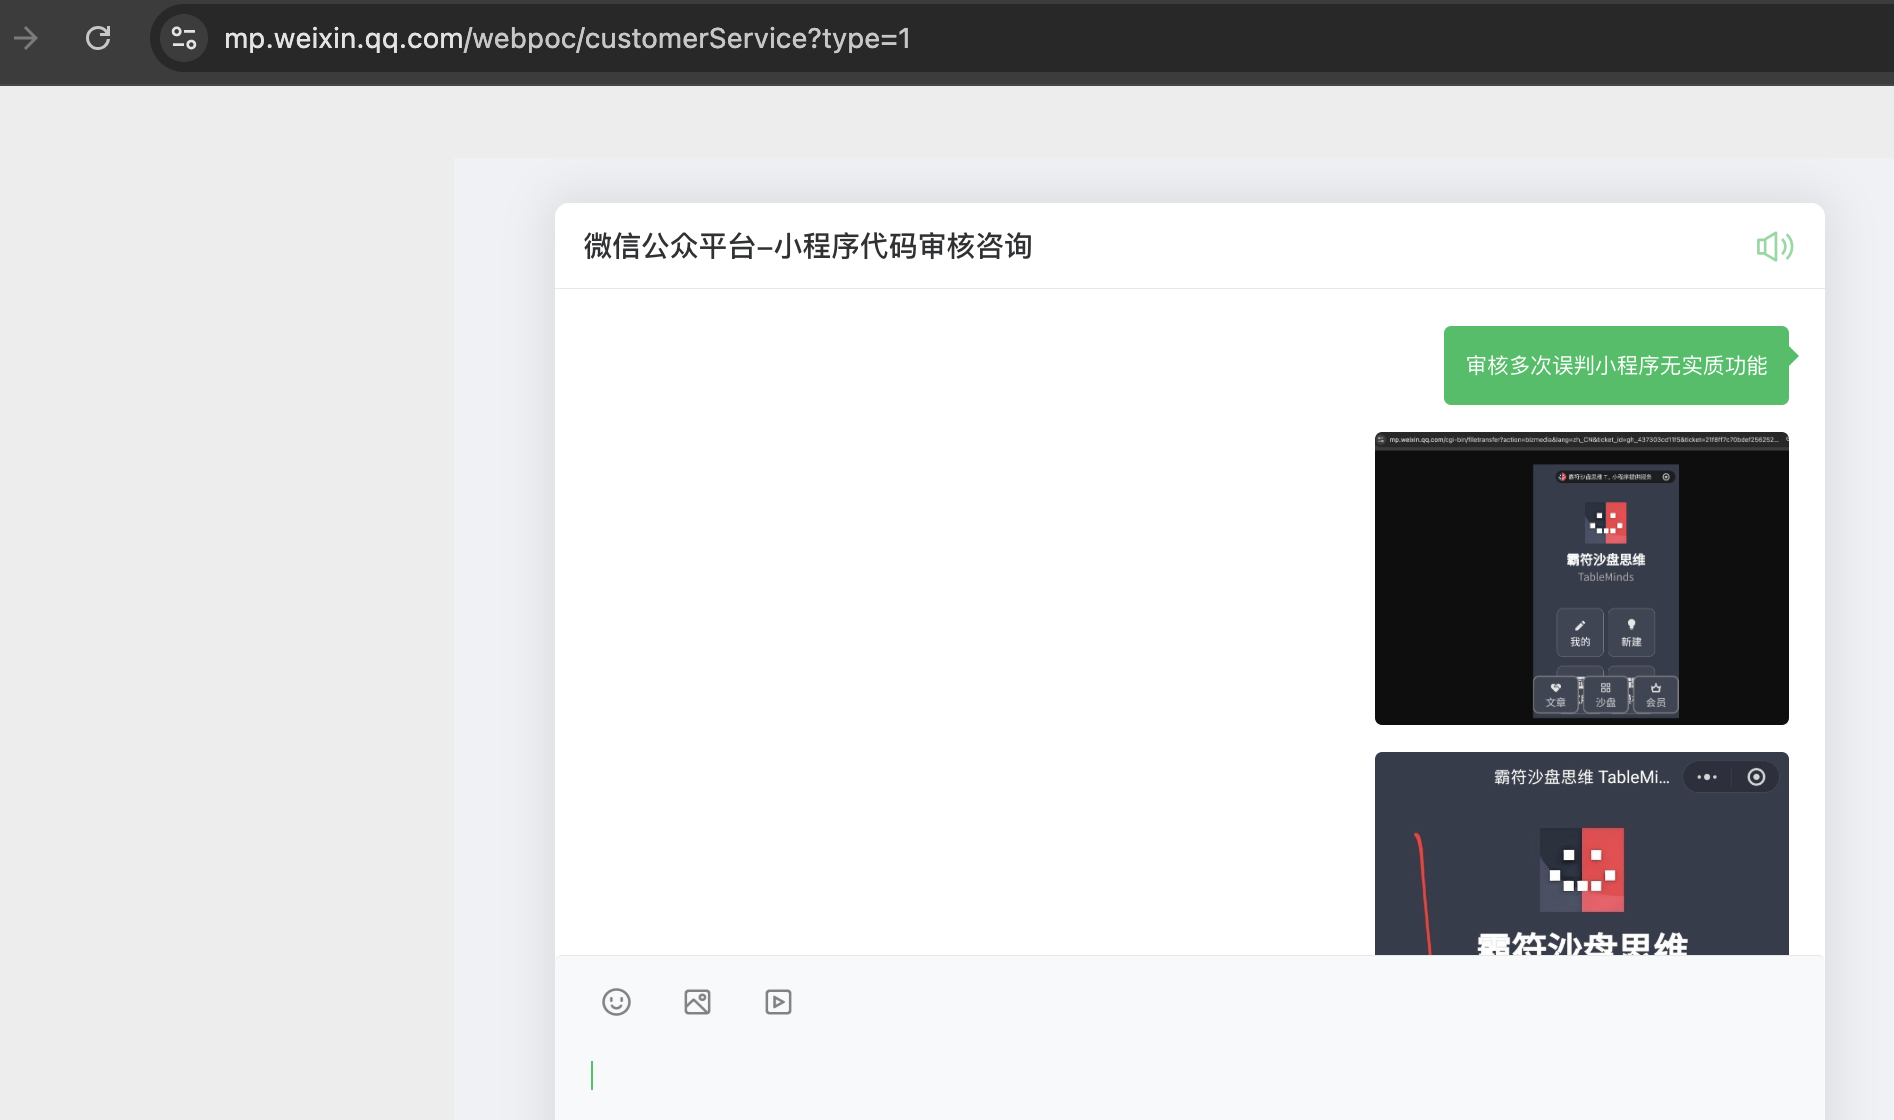Focus the message text input area

pyautogui.click(x=1190, y=1076)
